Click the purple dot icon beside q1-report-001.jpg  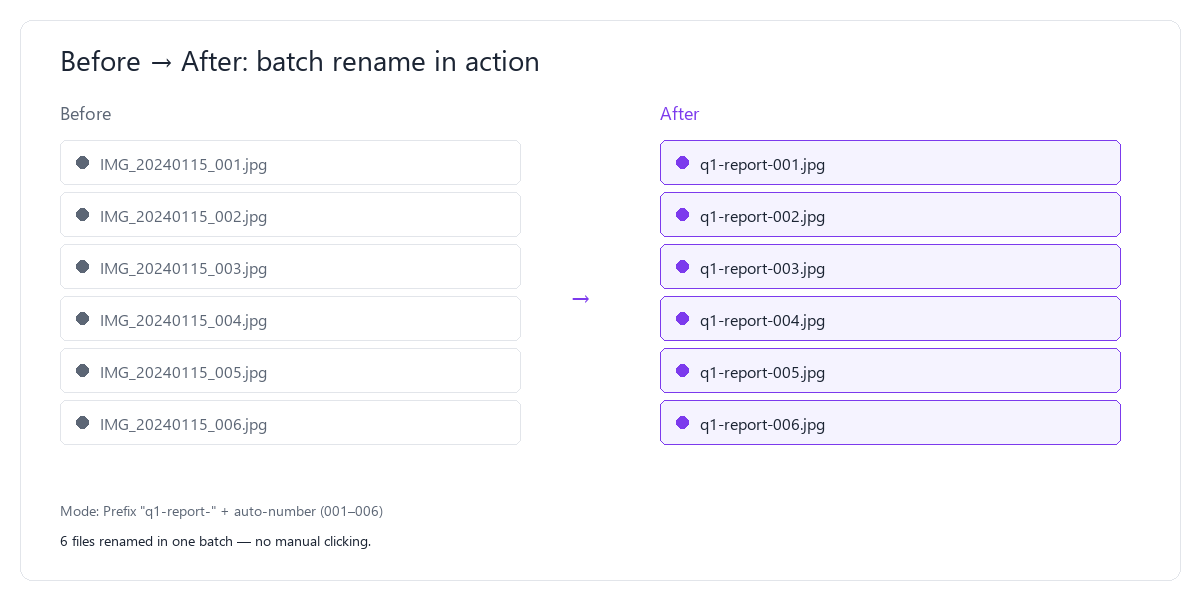coord(683,162)
